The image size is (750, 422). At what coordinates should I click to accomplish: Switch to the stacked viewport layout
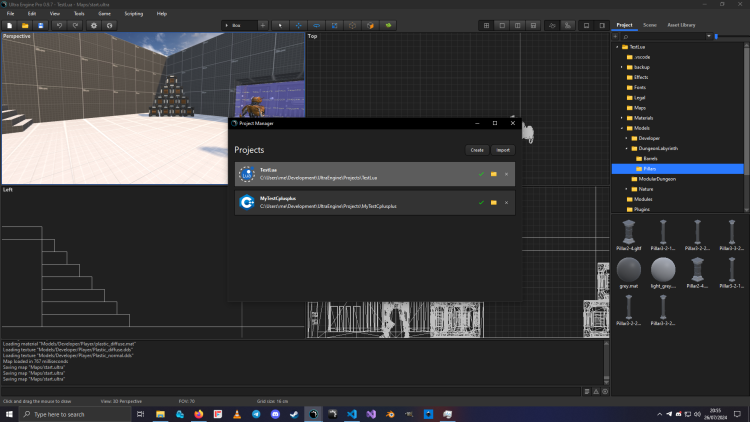(533, 25)
